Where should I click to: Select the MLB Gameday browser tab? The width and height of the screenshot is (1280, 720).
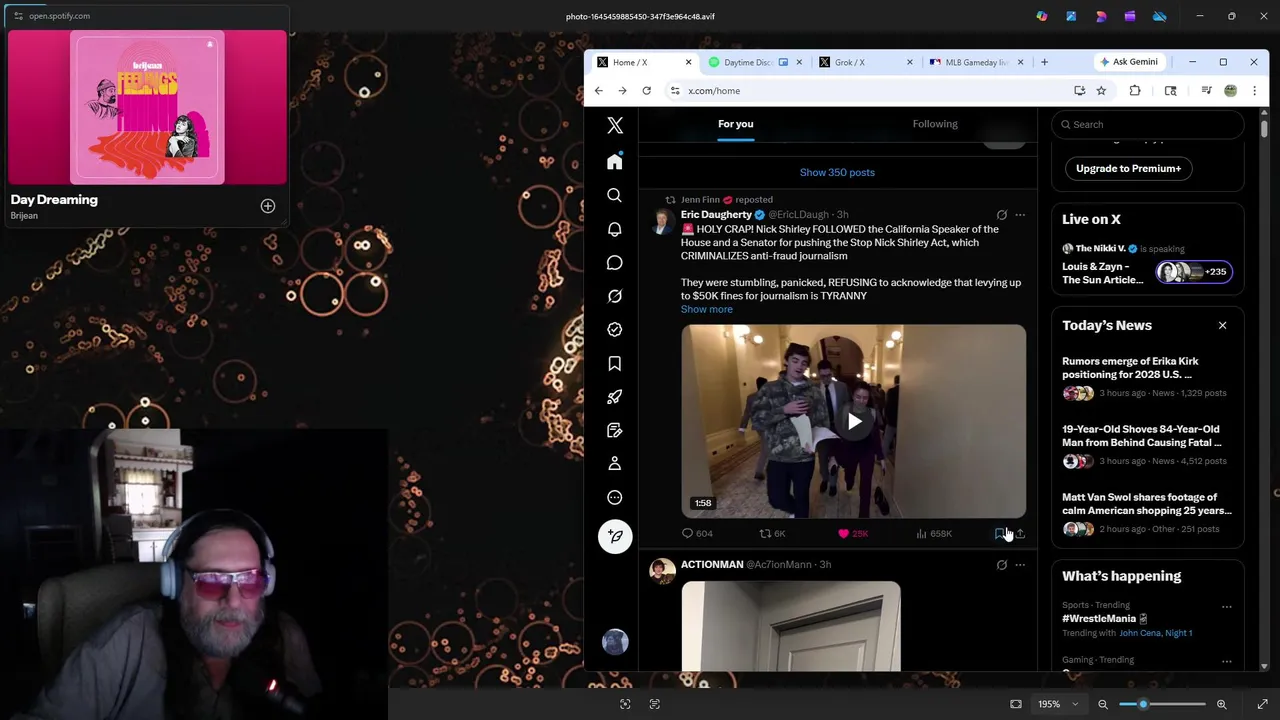(976, 62)
